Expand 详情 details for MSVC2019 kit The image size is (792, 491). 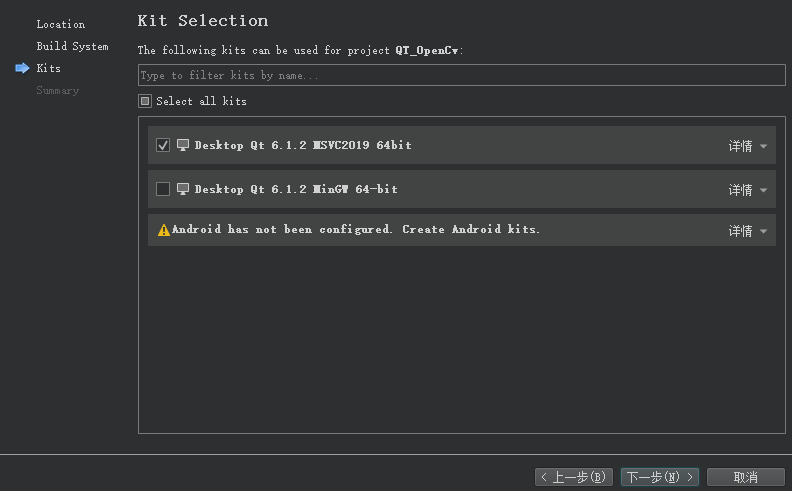[747, 146]
